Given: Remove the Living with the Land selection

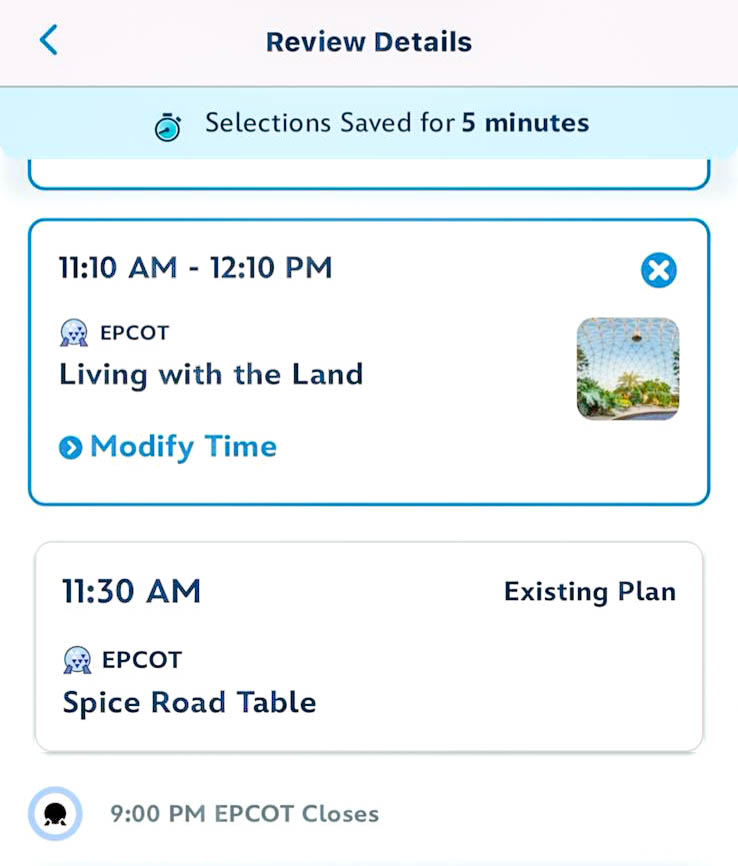Looking at the screenshot, I should coord(658,270).
